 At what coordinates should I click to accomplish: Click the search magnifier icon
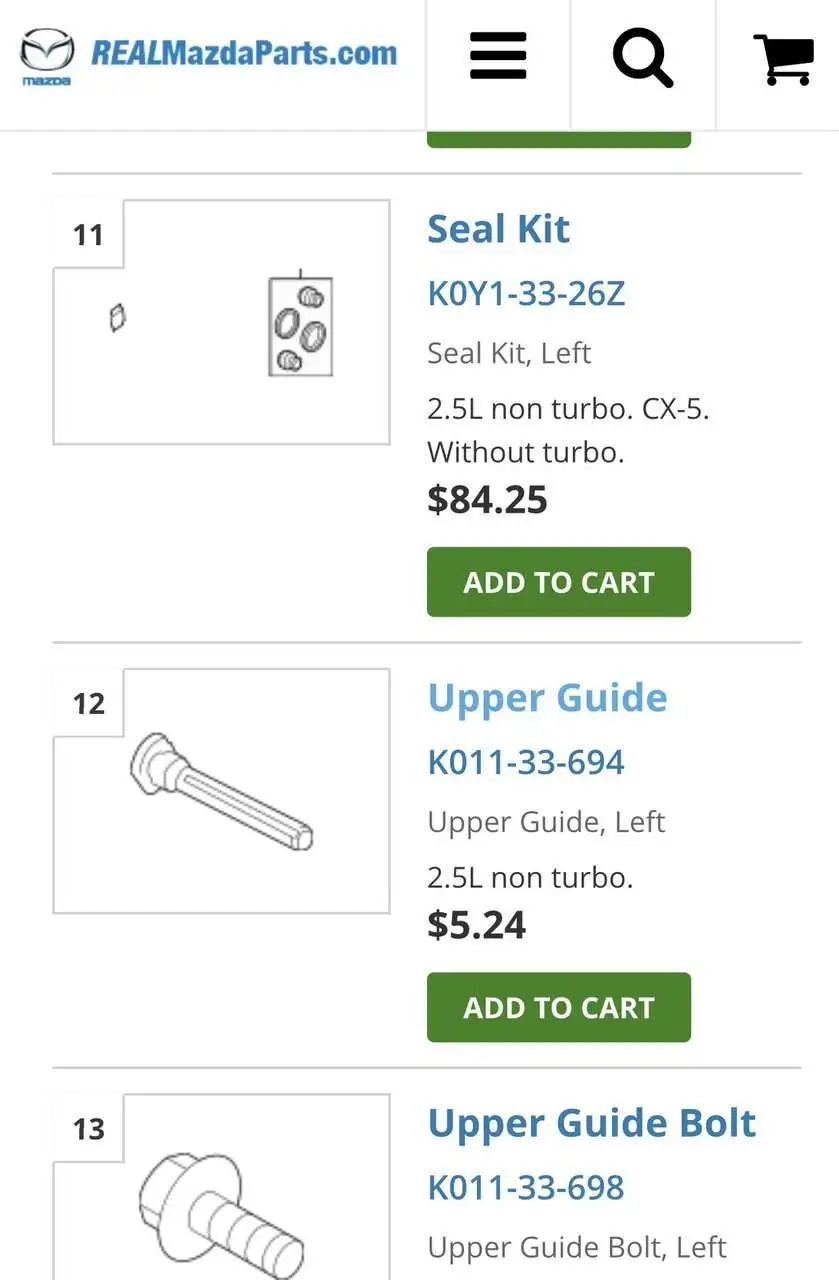[642, 56]
